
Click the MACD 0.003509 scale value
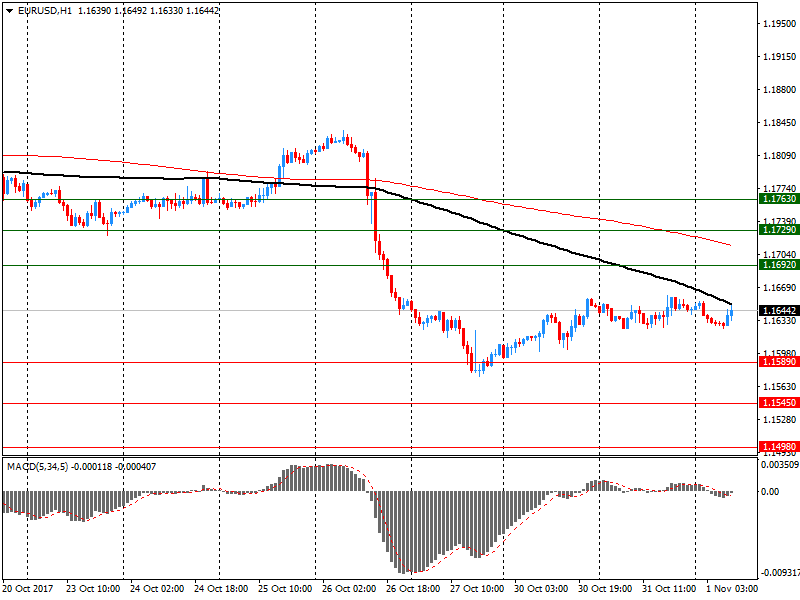click(780, 465)
